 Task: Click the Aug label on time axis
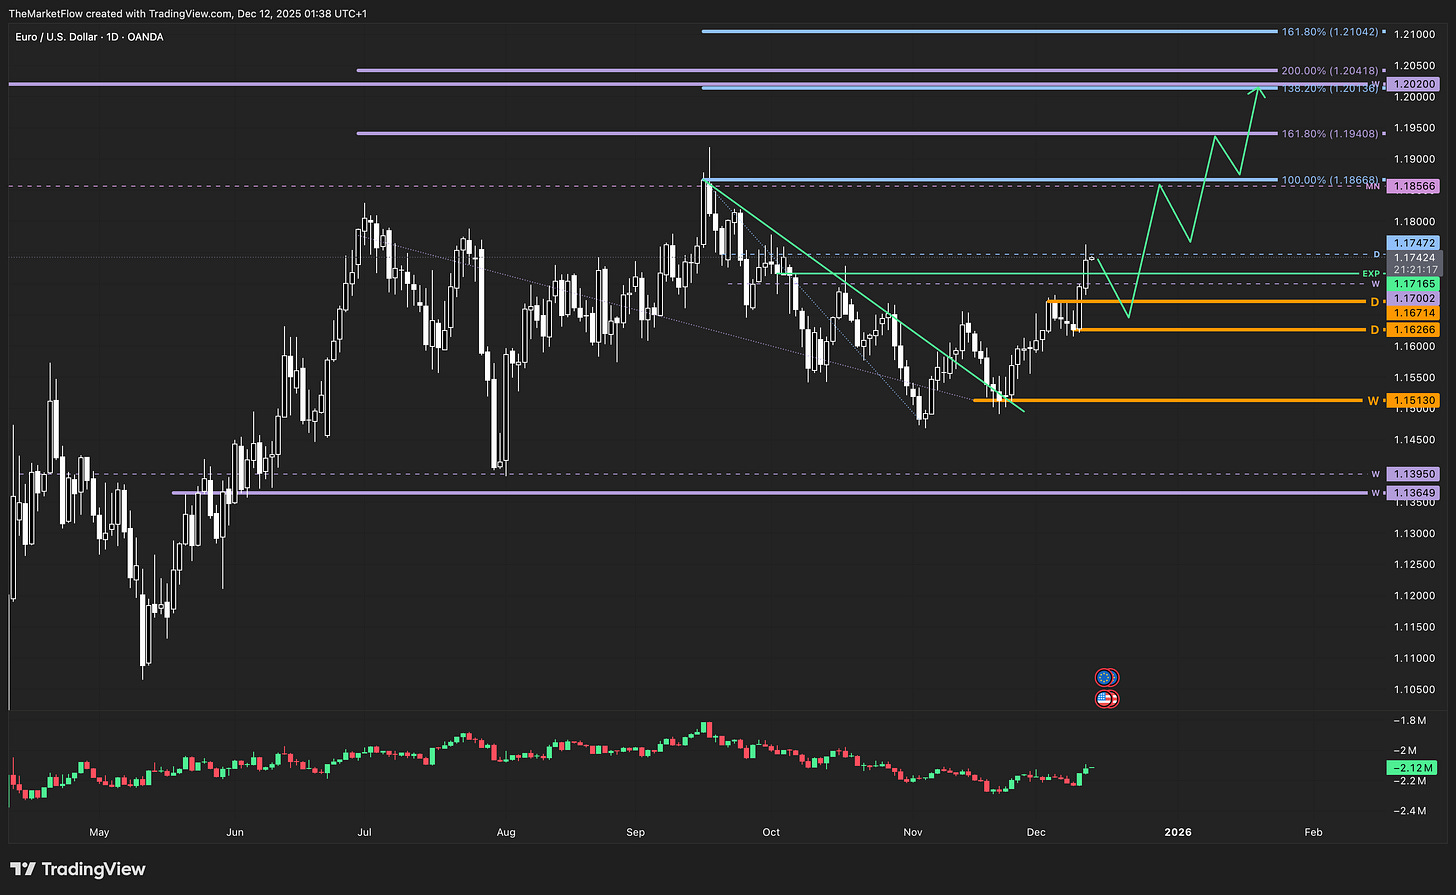click(x=506, y=832)
